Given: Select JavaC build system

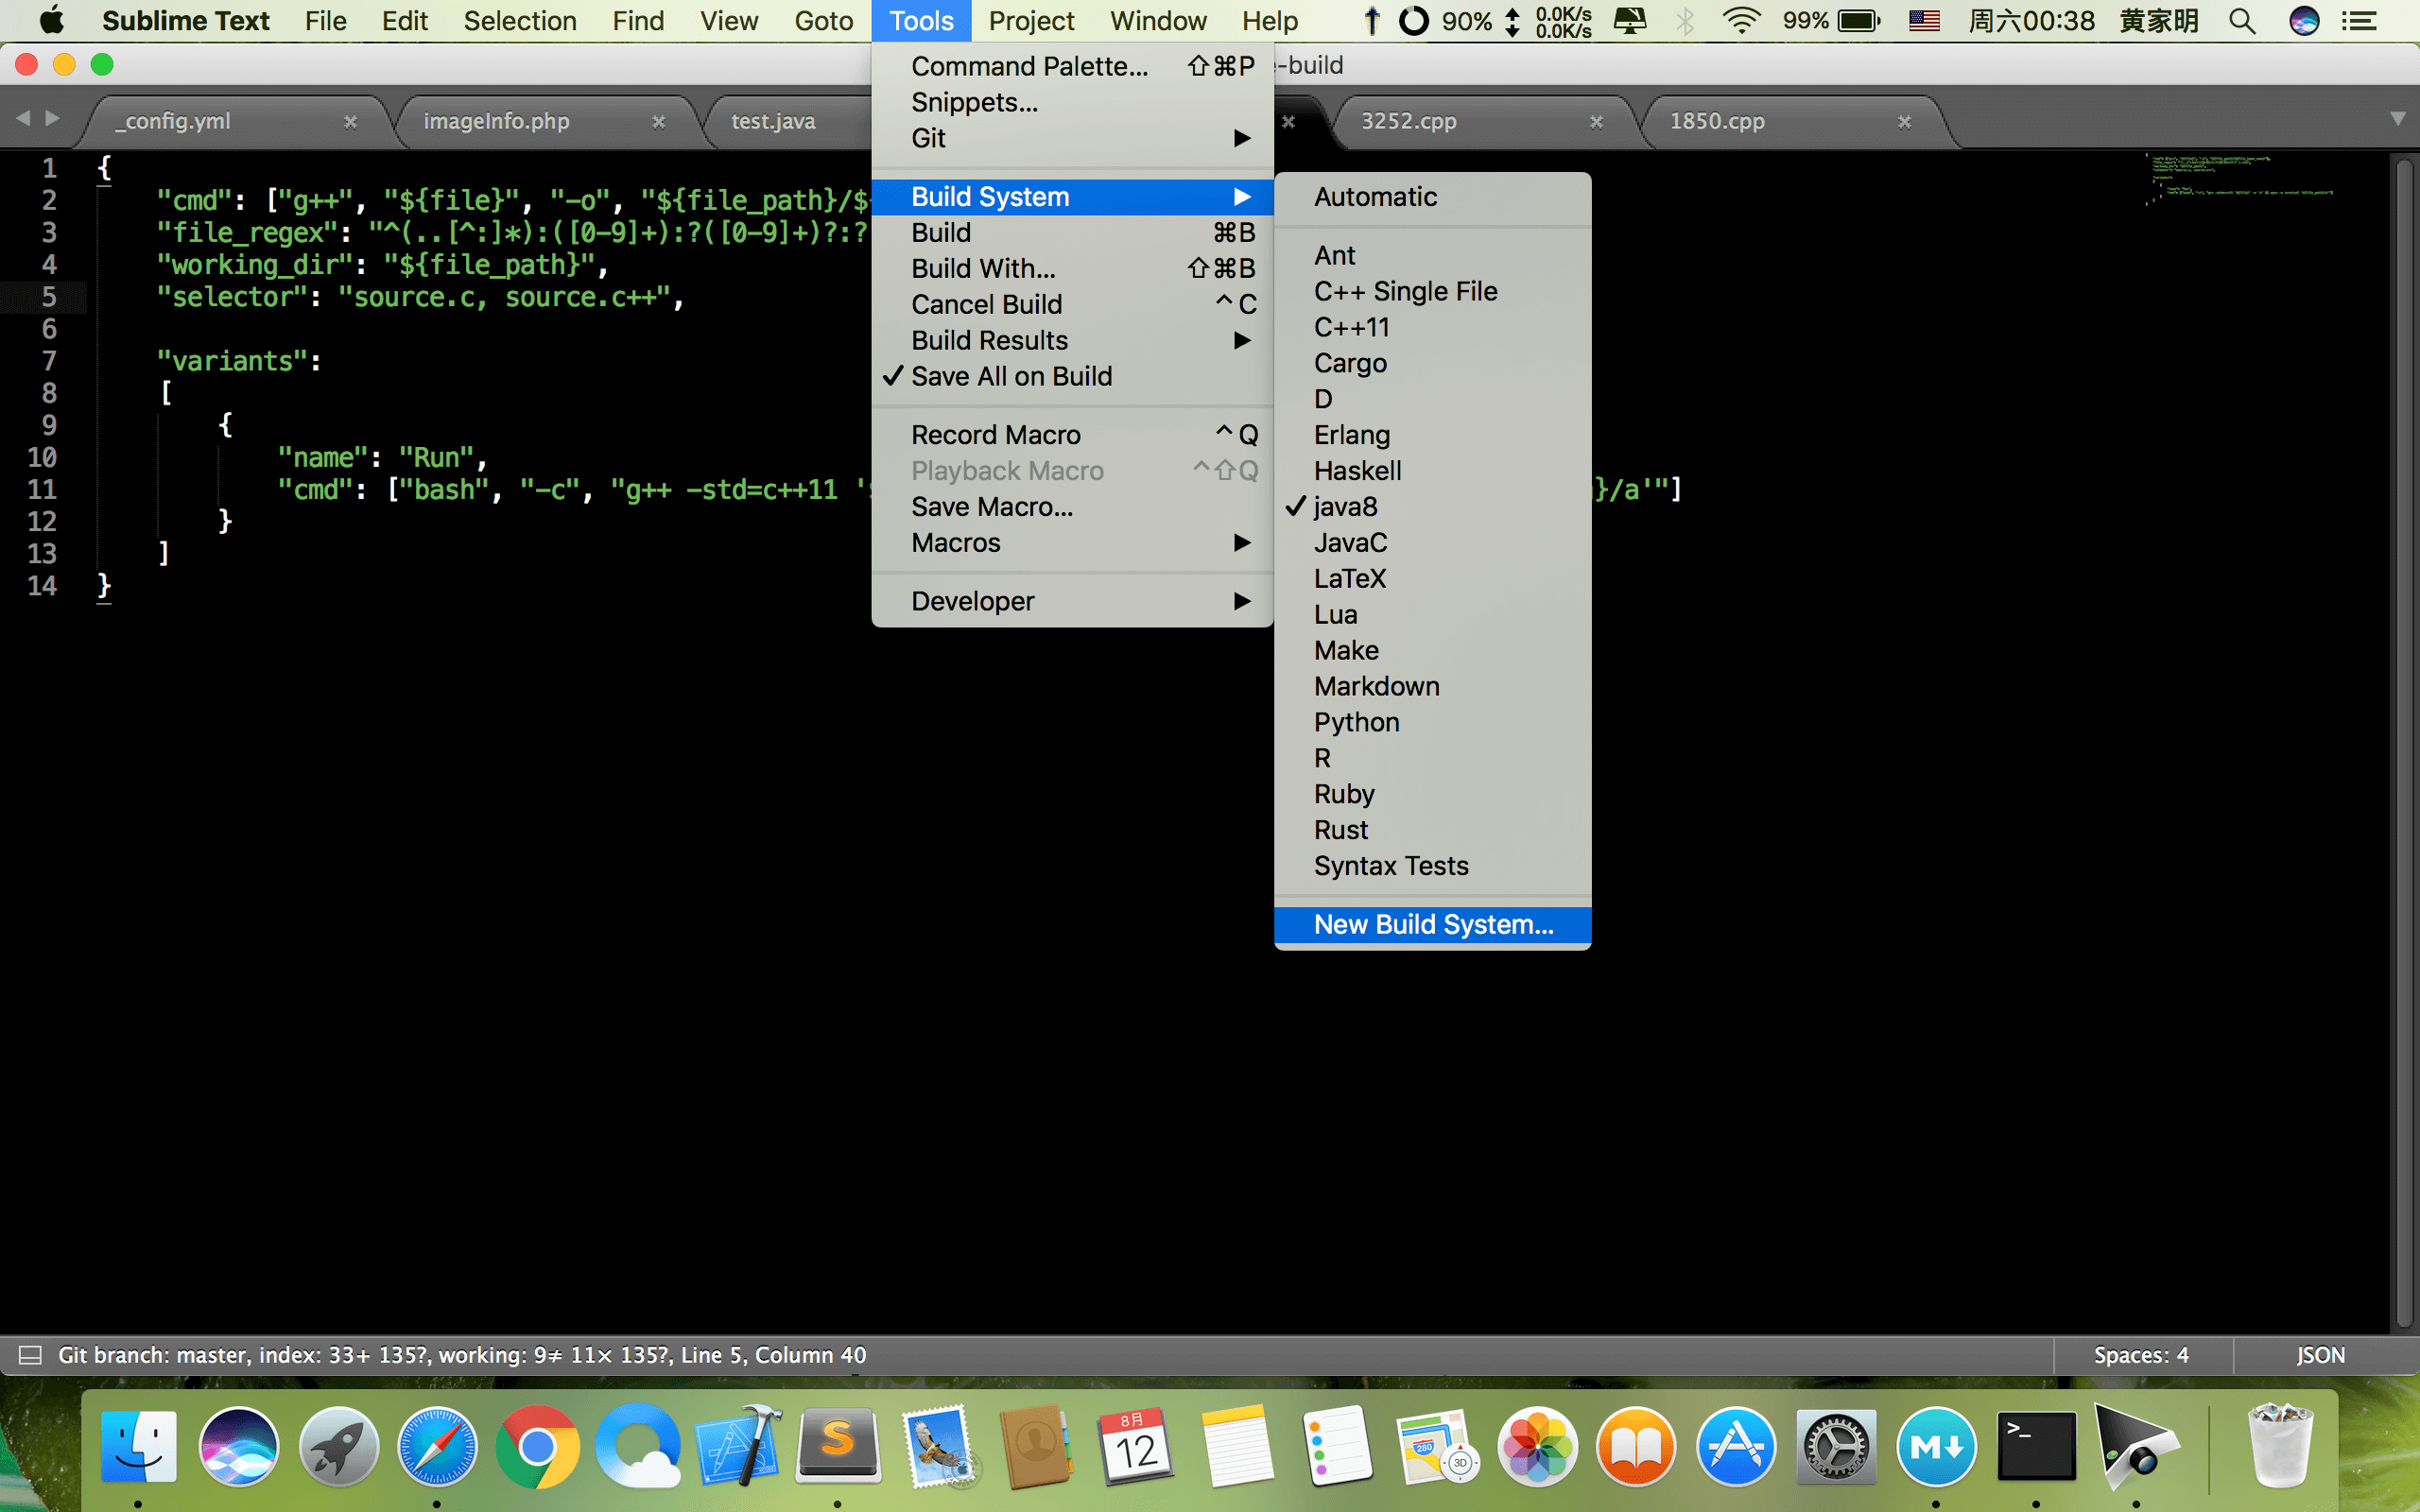Looking at the screenshot, I should [1432, 543].
